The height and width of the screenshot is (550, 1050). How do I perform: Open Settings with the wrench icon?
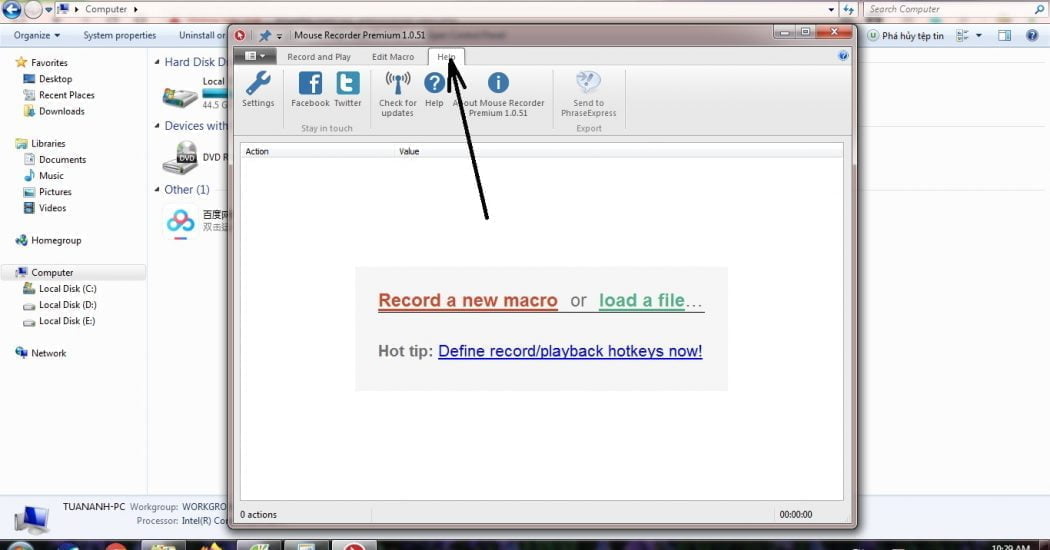coord(258,89)
